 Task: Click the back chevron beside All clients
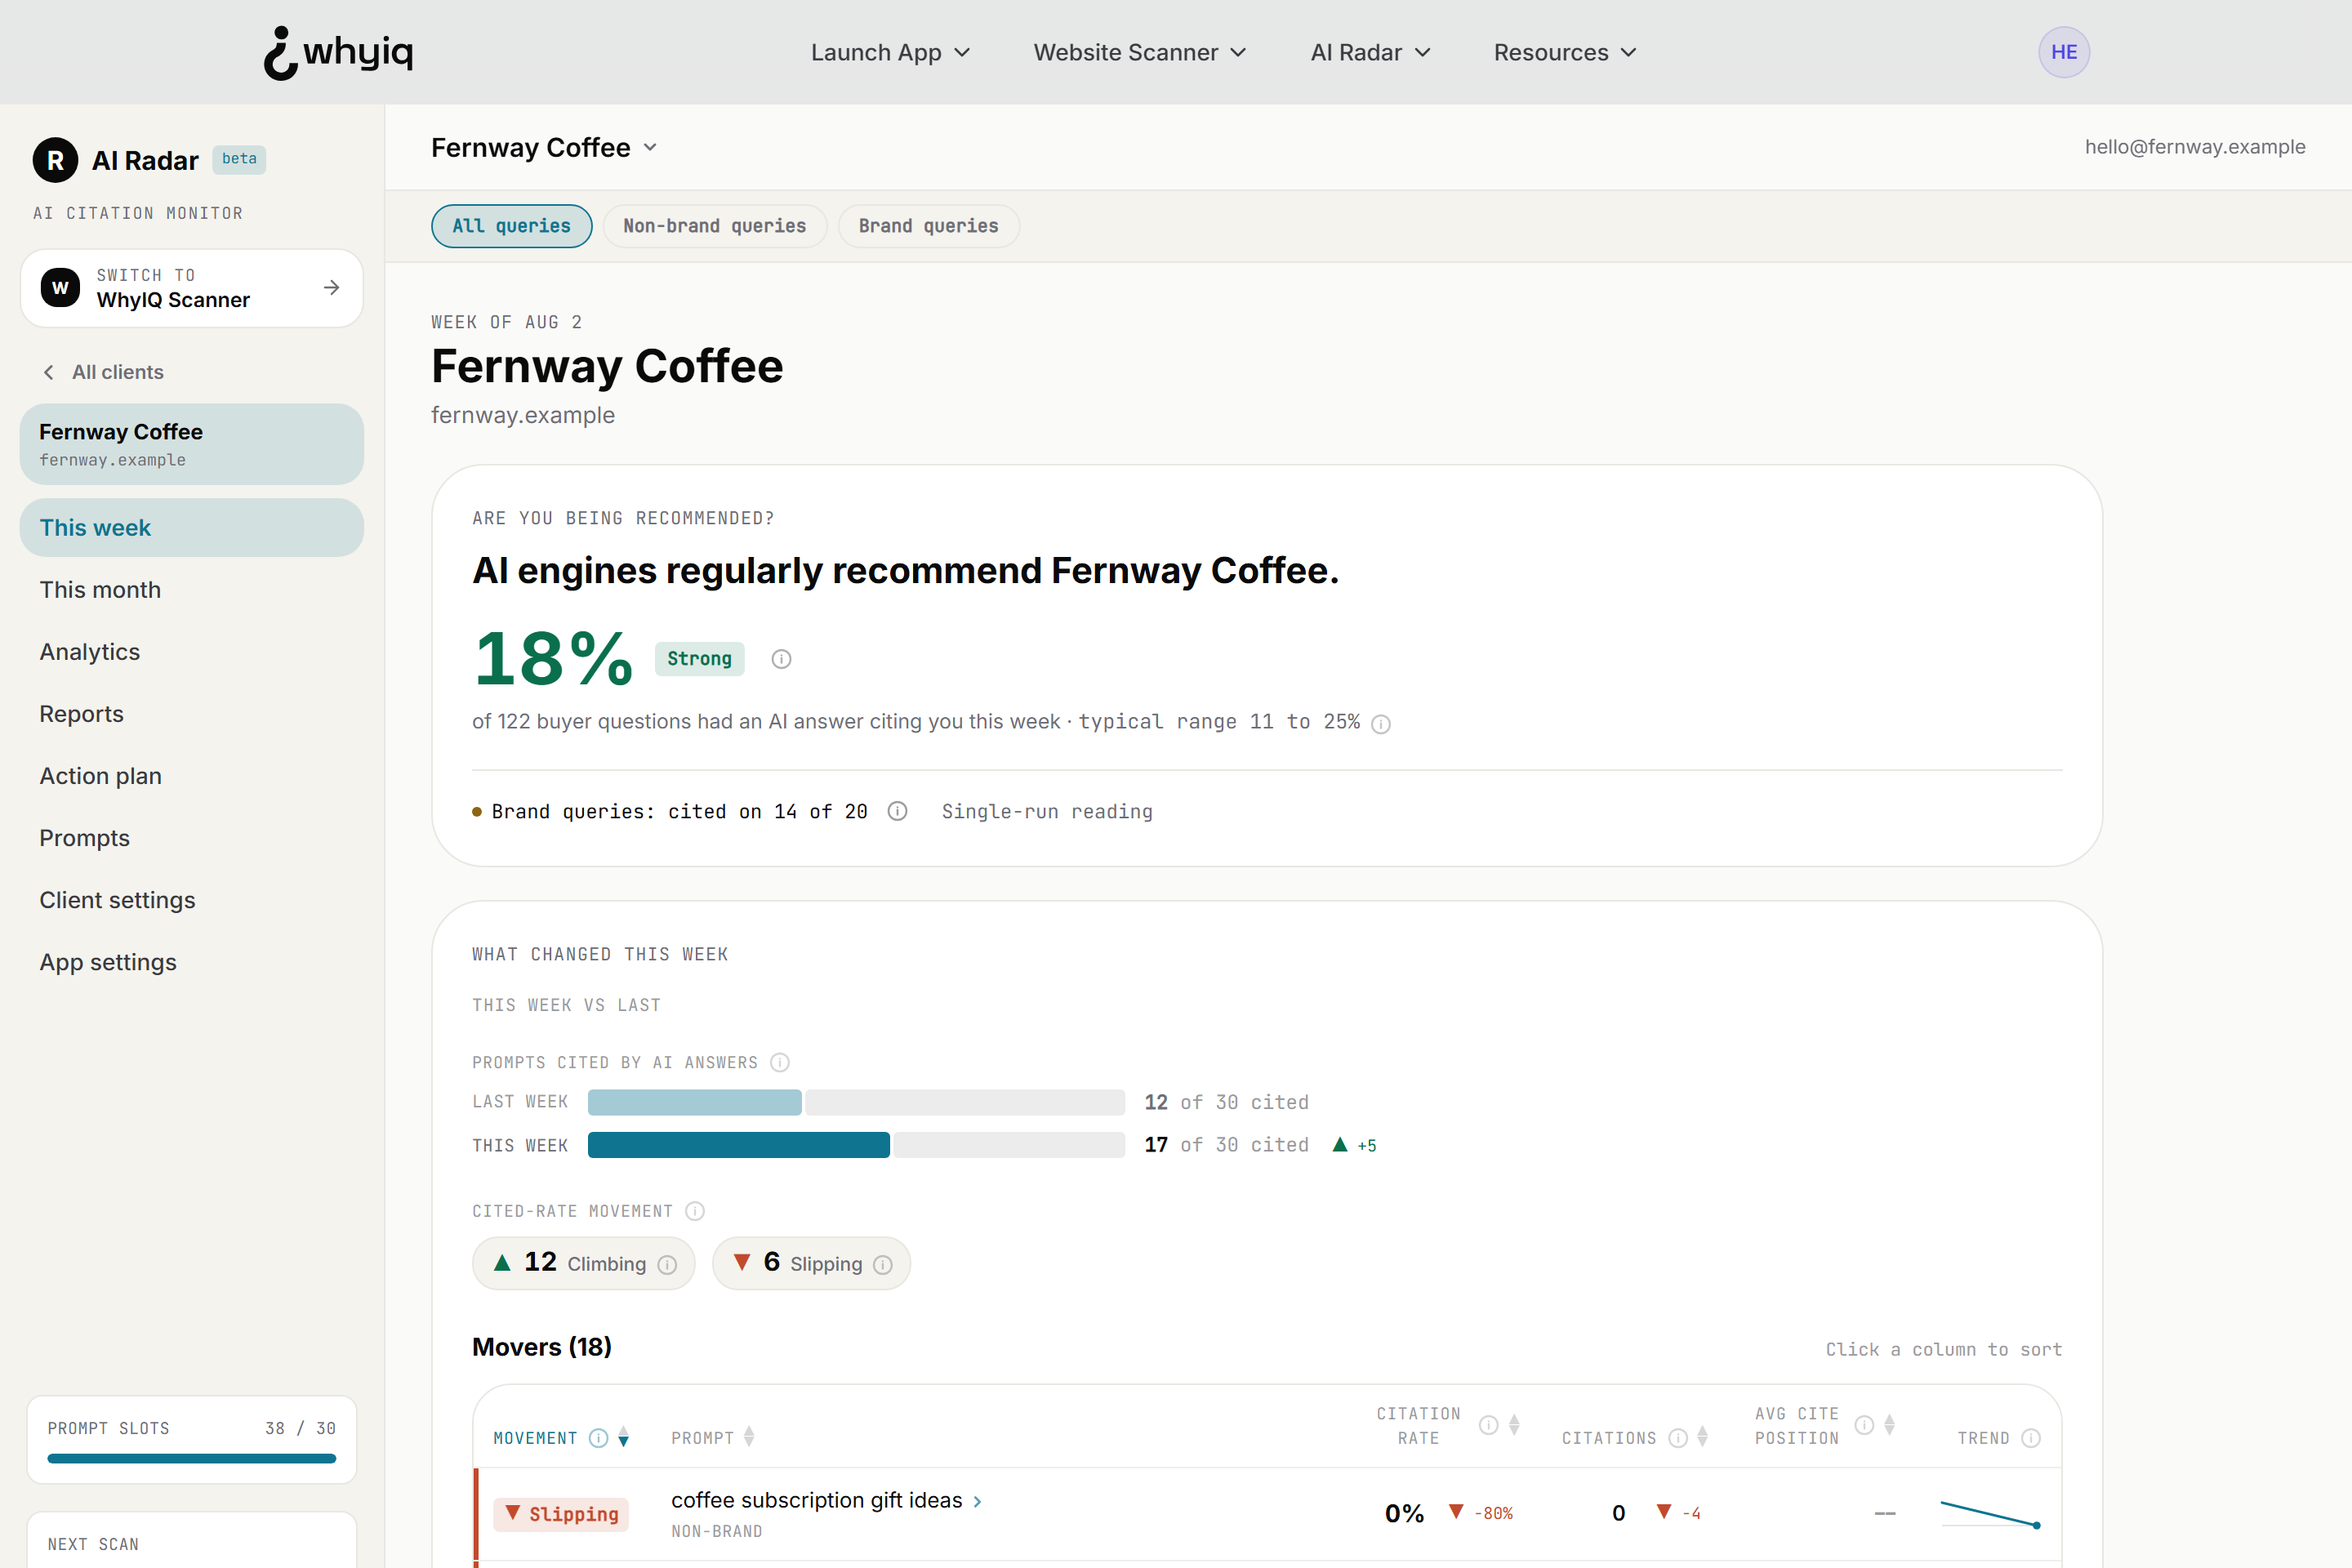tap(48, 372)
